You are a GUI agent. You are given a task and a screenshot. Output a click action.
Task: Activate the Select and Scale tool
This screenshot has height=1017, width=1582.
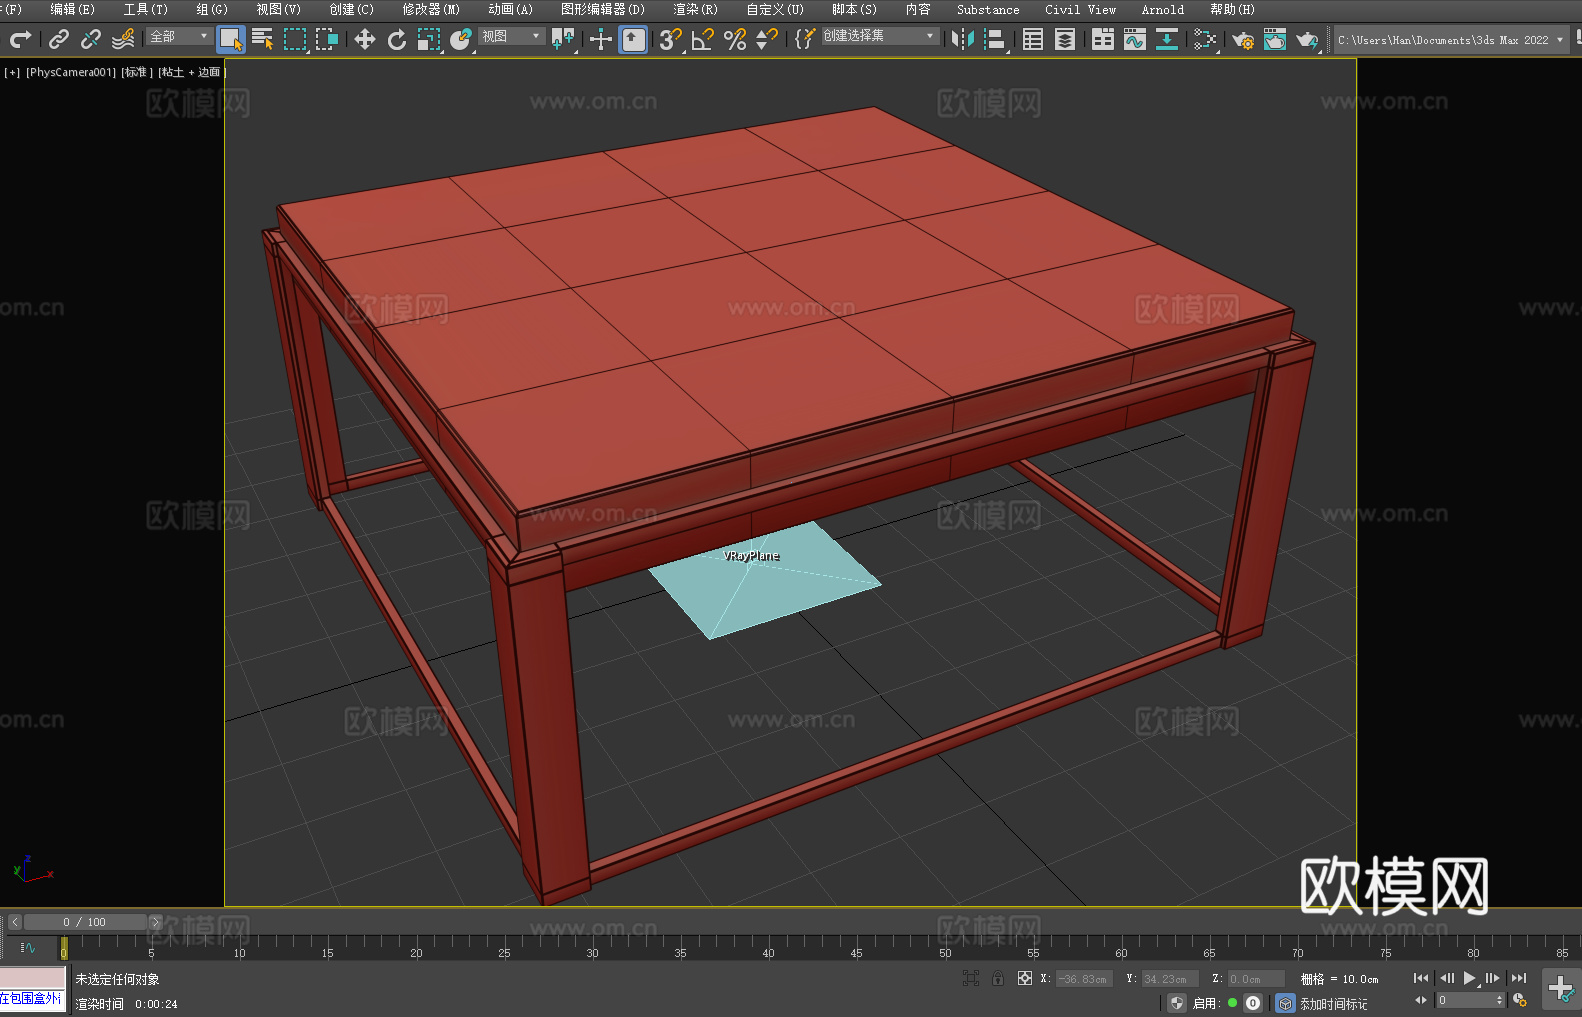[429, 39]
